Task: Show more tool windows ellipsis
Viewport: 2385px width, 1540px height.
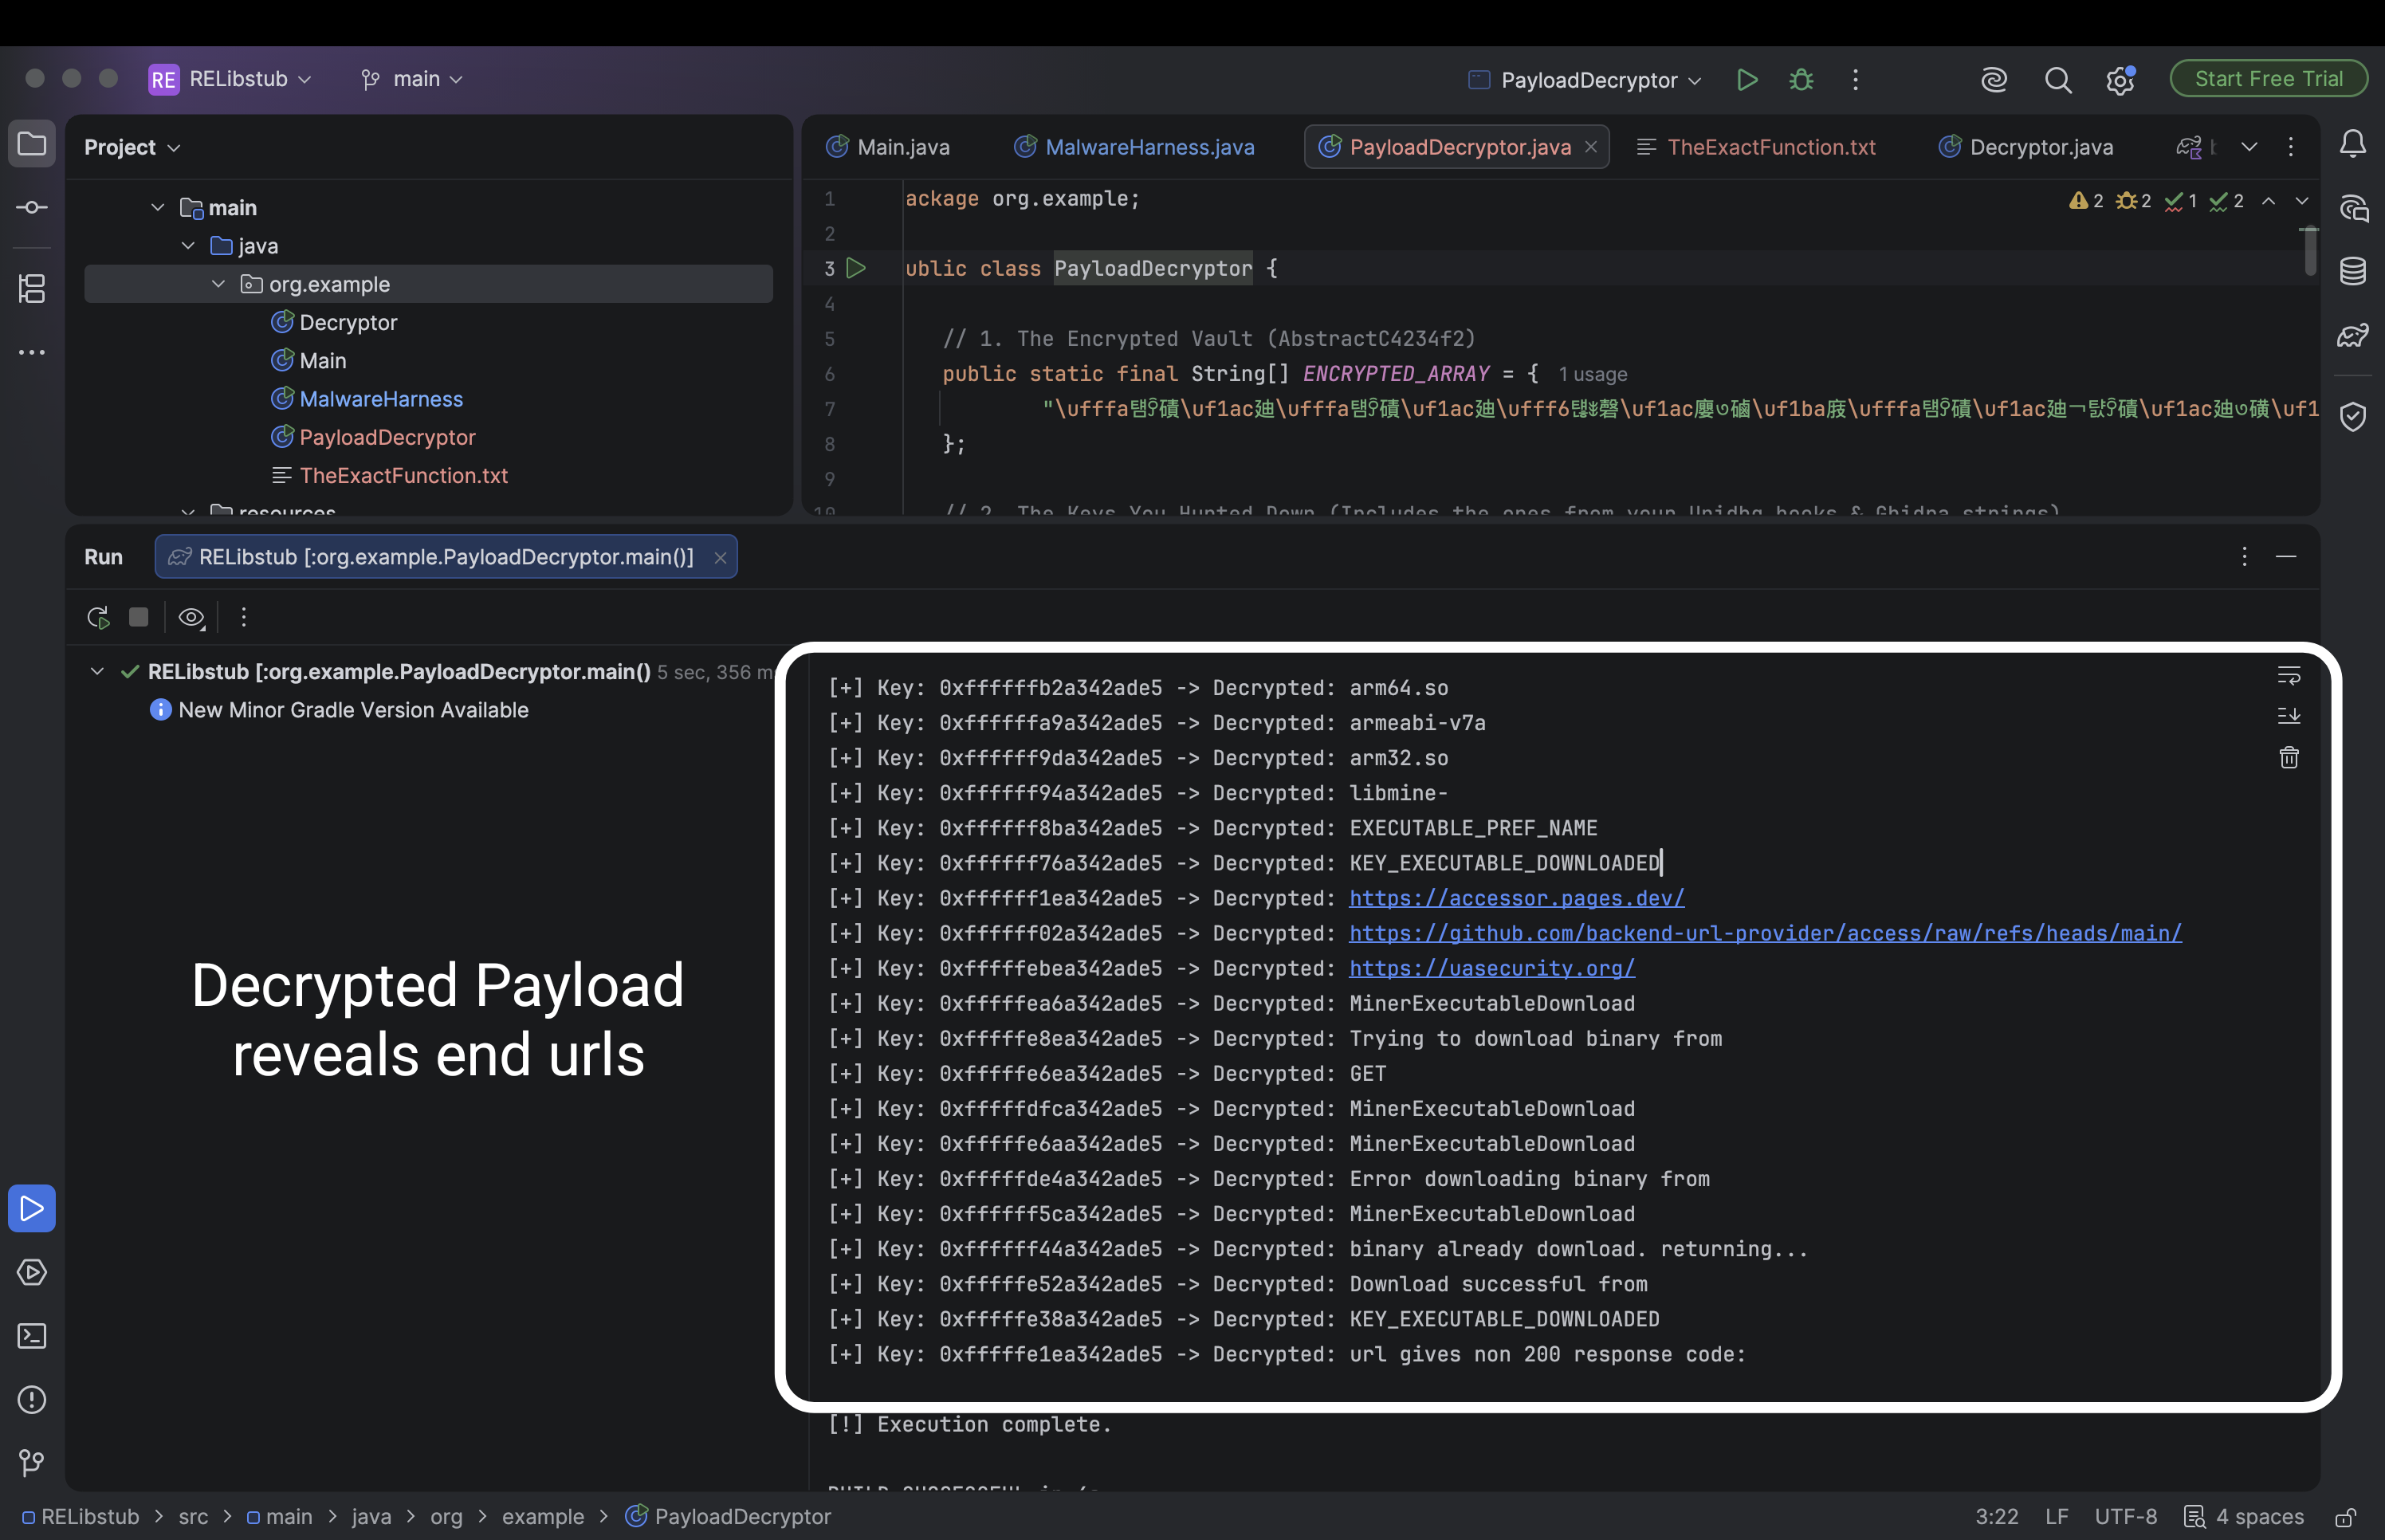Action: tap(32, 352)
